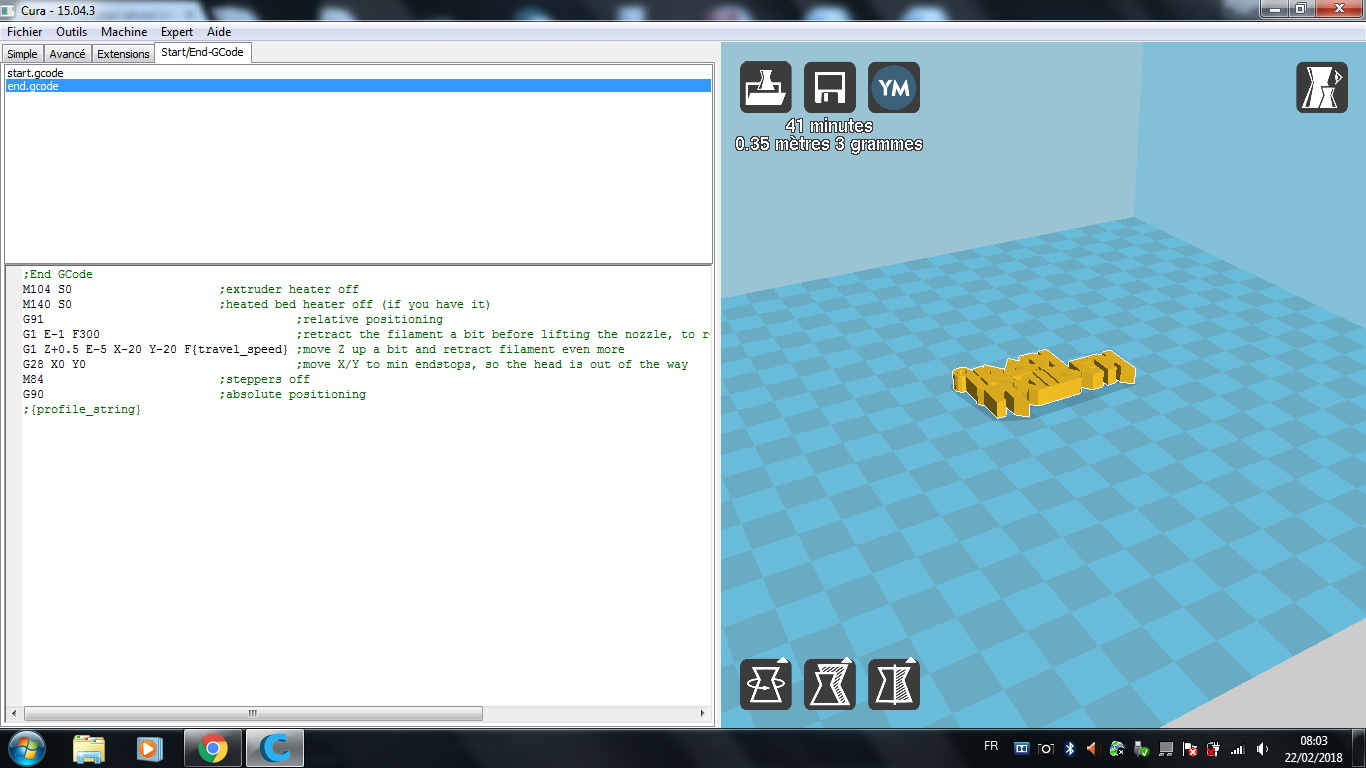Screen dimensions: 1366x768
Task: Select the Scale tool icon
Action: click(x=830, y=685)
